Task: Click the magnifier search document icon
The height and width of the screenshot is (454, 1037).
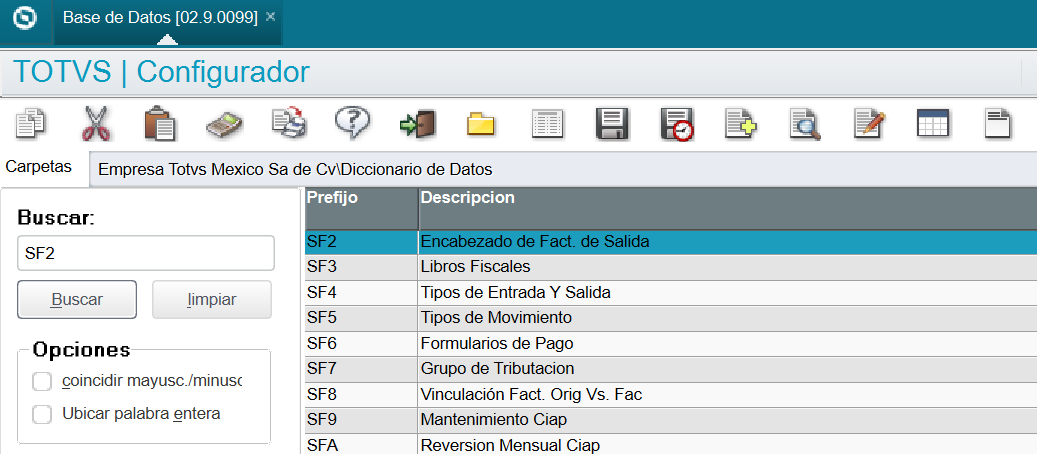Action: [805, 124]
